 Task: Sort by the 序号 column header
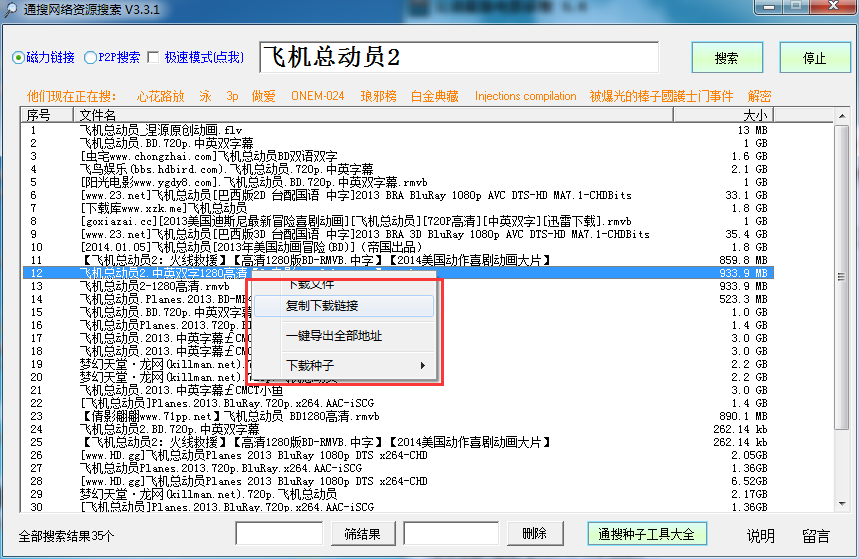coord(47,115)
